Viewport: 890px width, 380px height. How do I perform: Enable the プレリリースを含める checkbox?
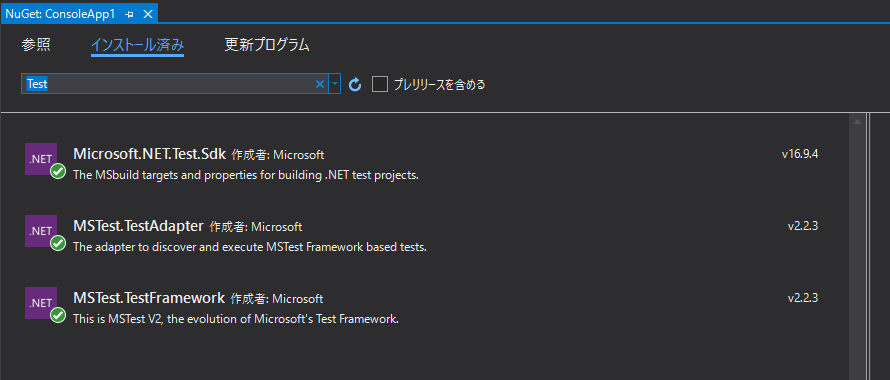point(380,85)
